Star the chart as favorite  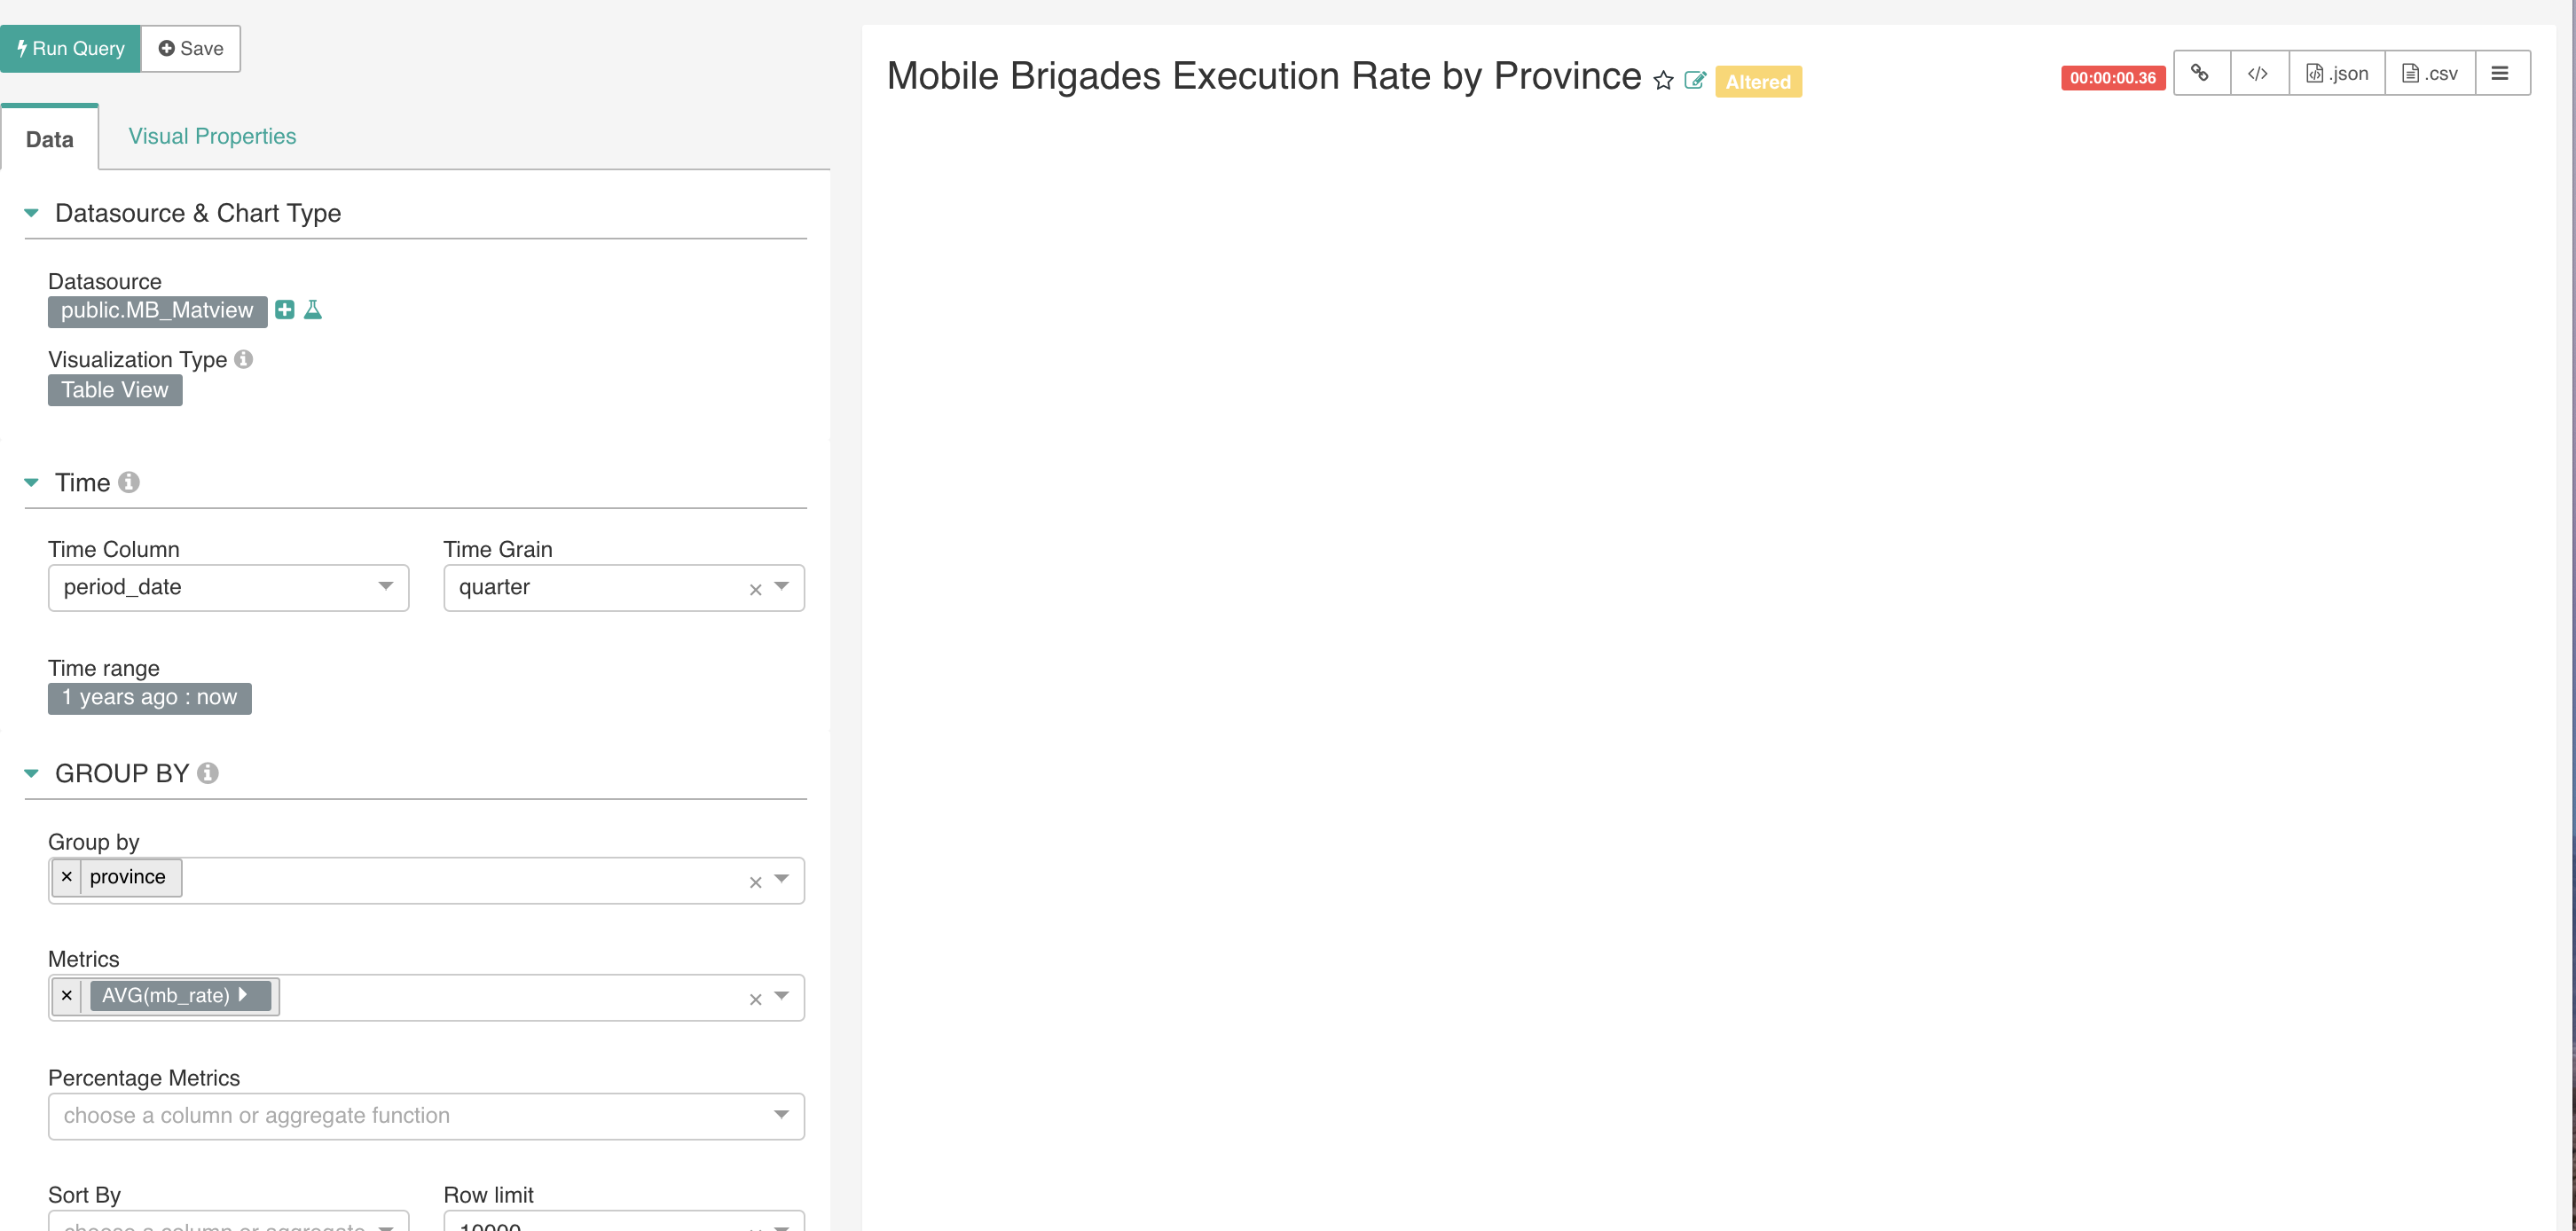click(x=1662, y=81)
